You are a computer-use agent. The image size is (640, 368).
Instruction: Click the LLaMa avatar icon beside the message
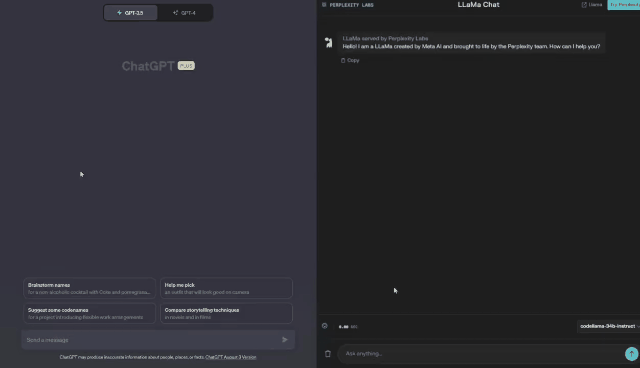pyautogui.click(x=329, y=42)
